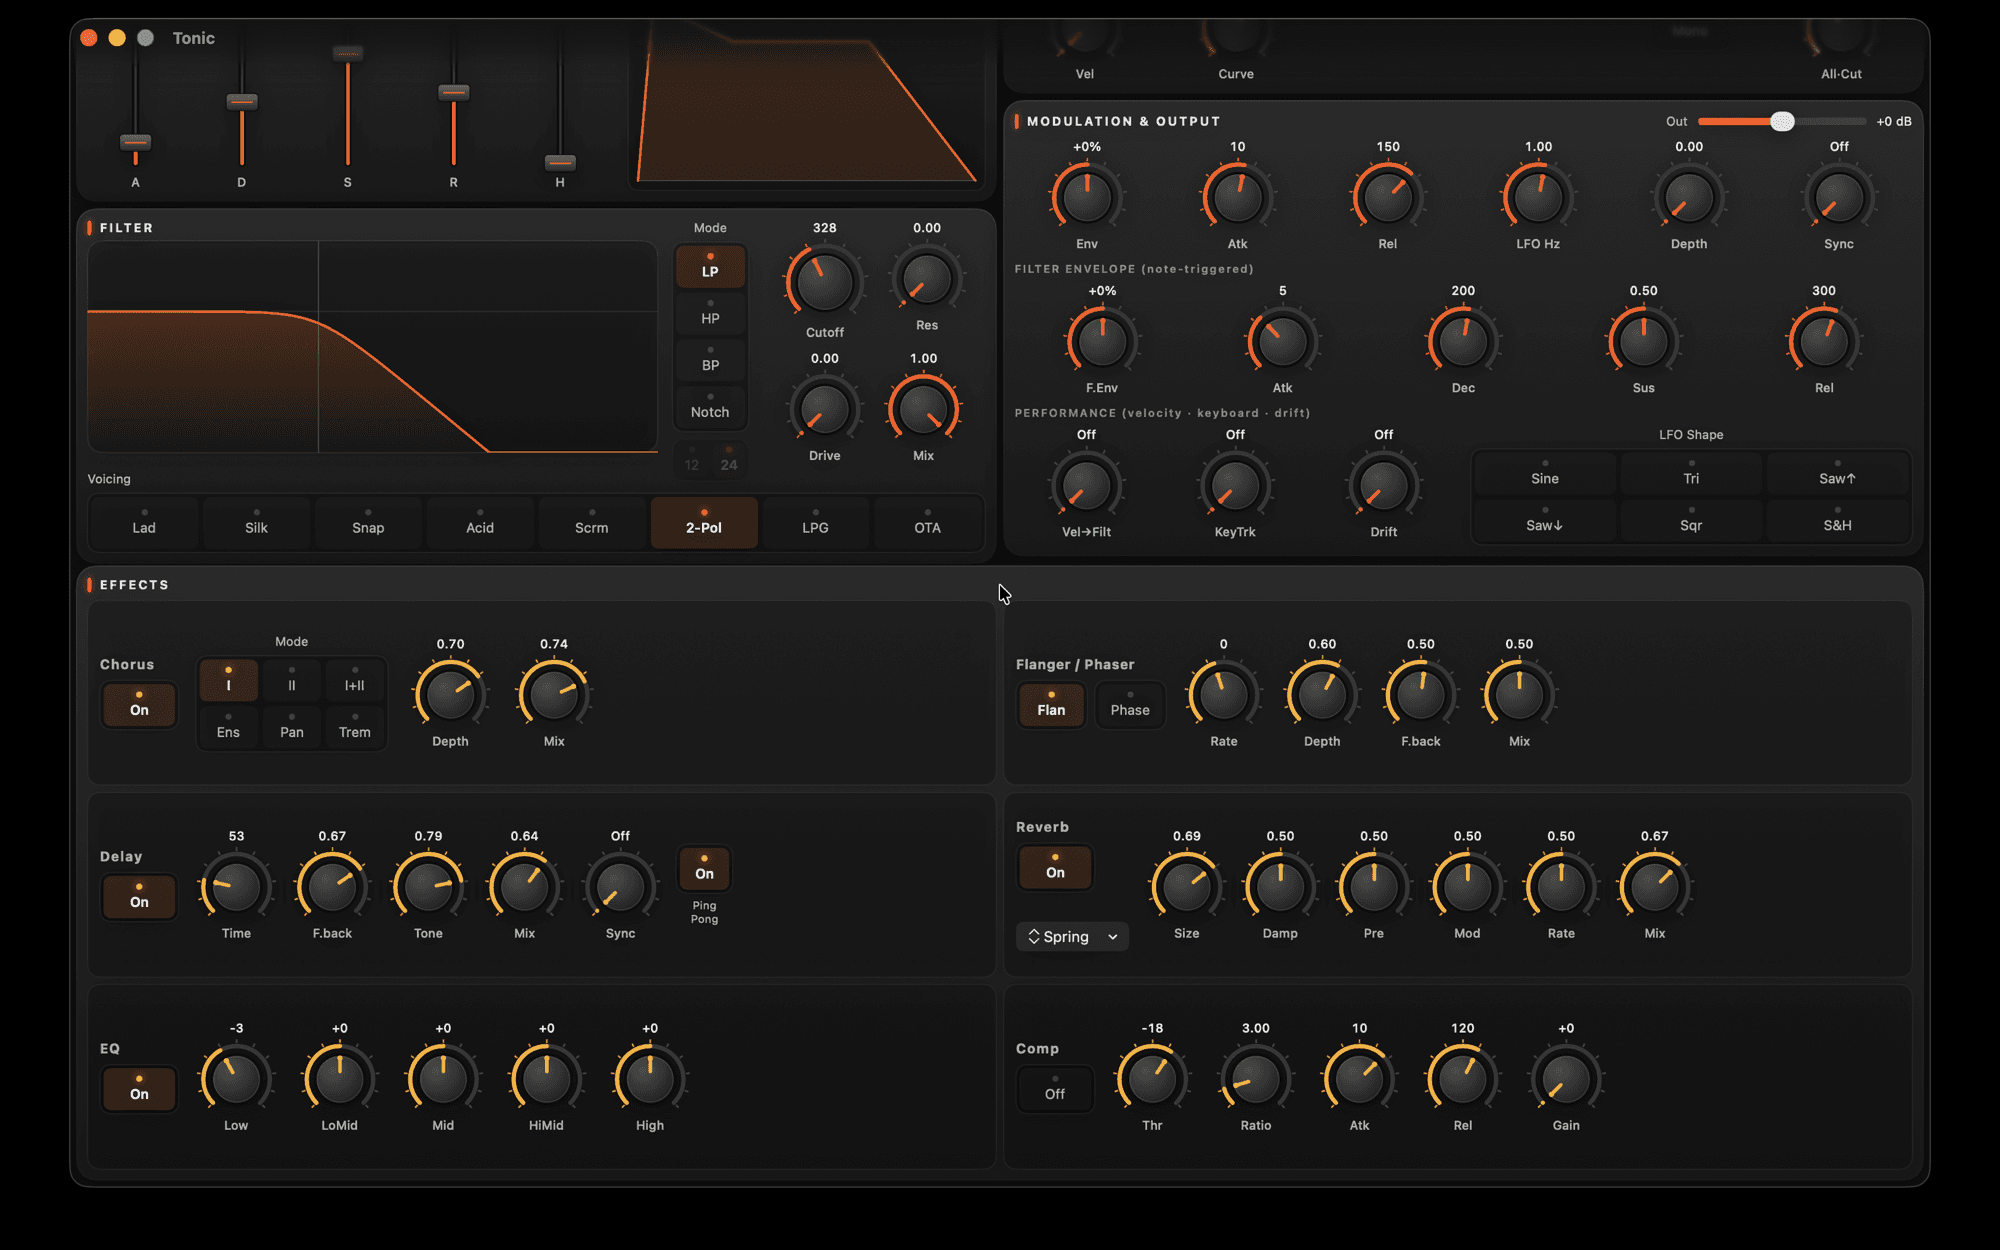Click the Reverb Mix knob
Screen dimensions: 2000x1250
1655,887
